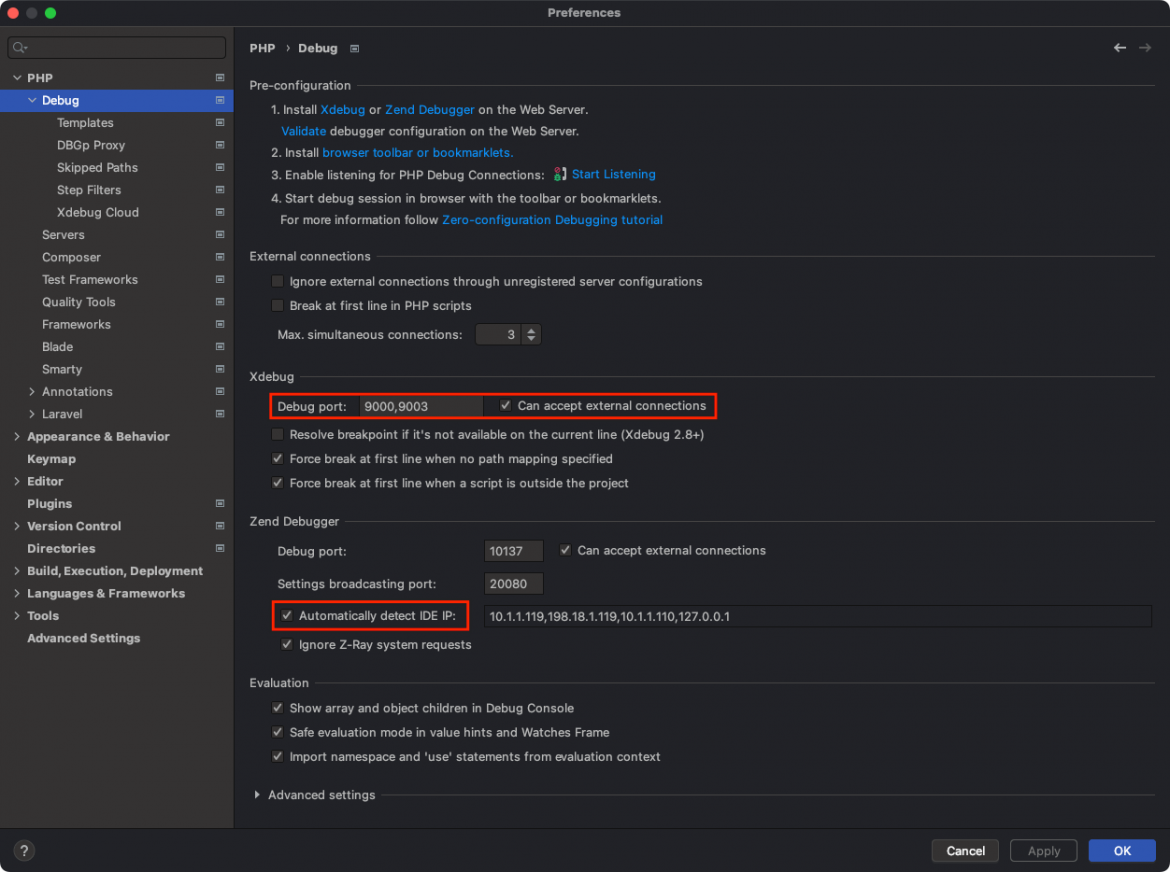
Task: Expand the Editor section
Action: tap(17, 481)
